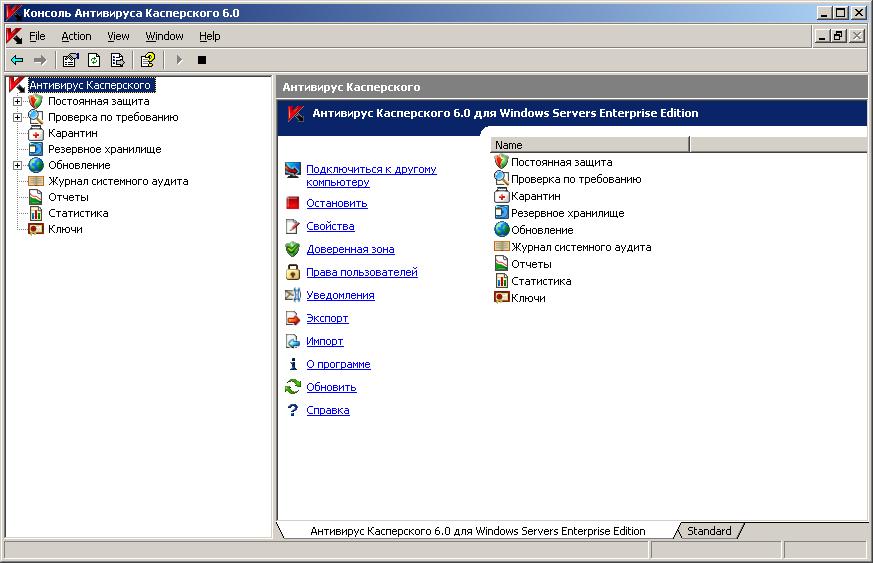
Task: Select Постоянная защита in the Name list
Action: tap(561, 162)
